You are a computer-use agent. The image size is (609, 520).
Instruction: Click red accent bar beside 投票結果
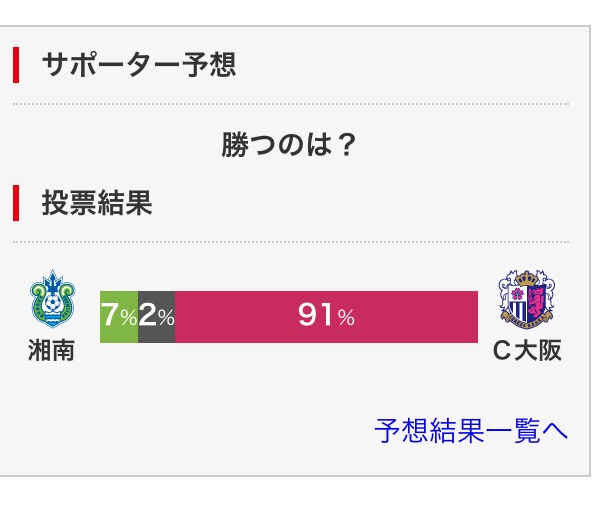click(16, 204)
